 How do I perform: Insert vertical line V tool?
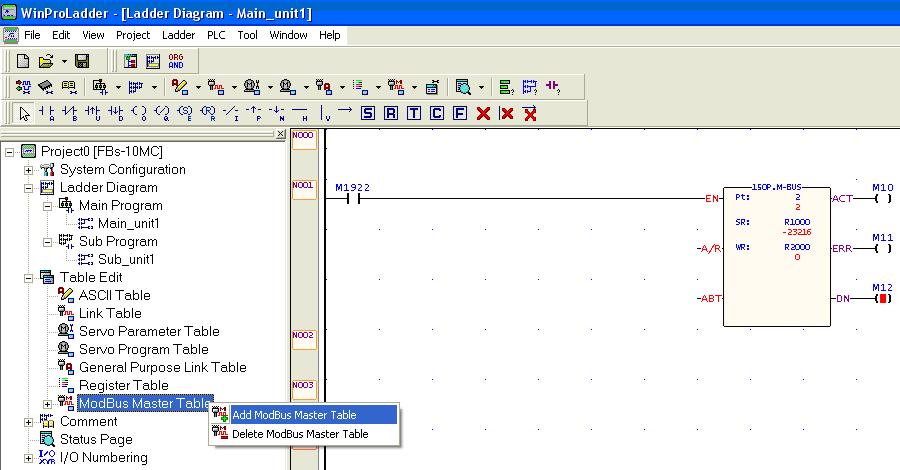[x=325, y=113]
